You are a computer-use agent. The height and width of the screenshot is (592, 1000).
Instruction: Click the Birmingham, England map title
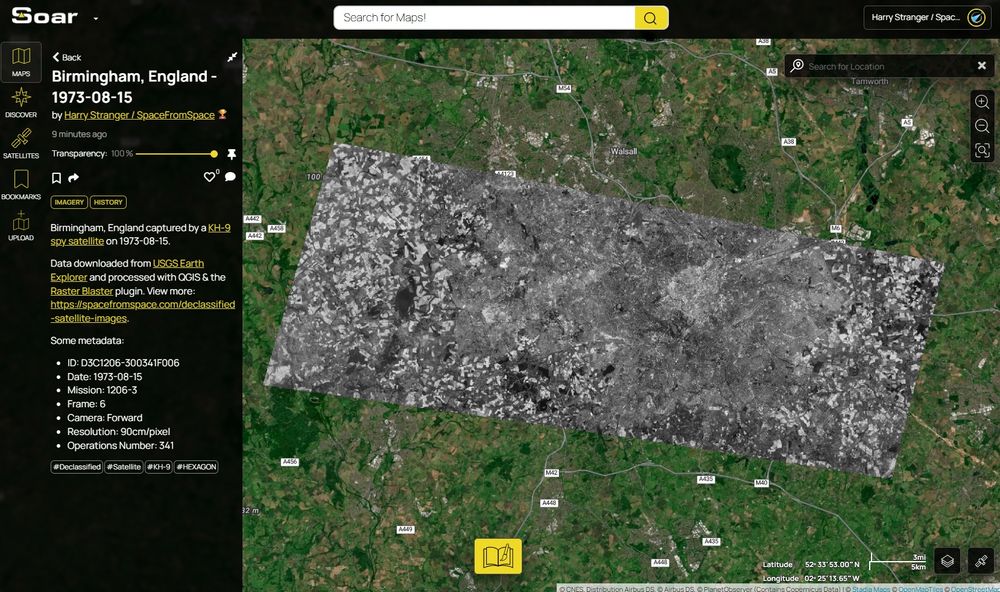[x=134, y=87]
